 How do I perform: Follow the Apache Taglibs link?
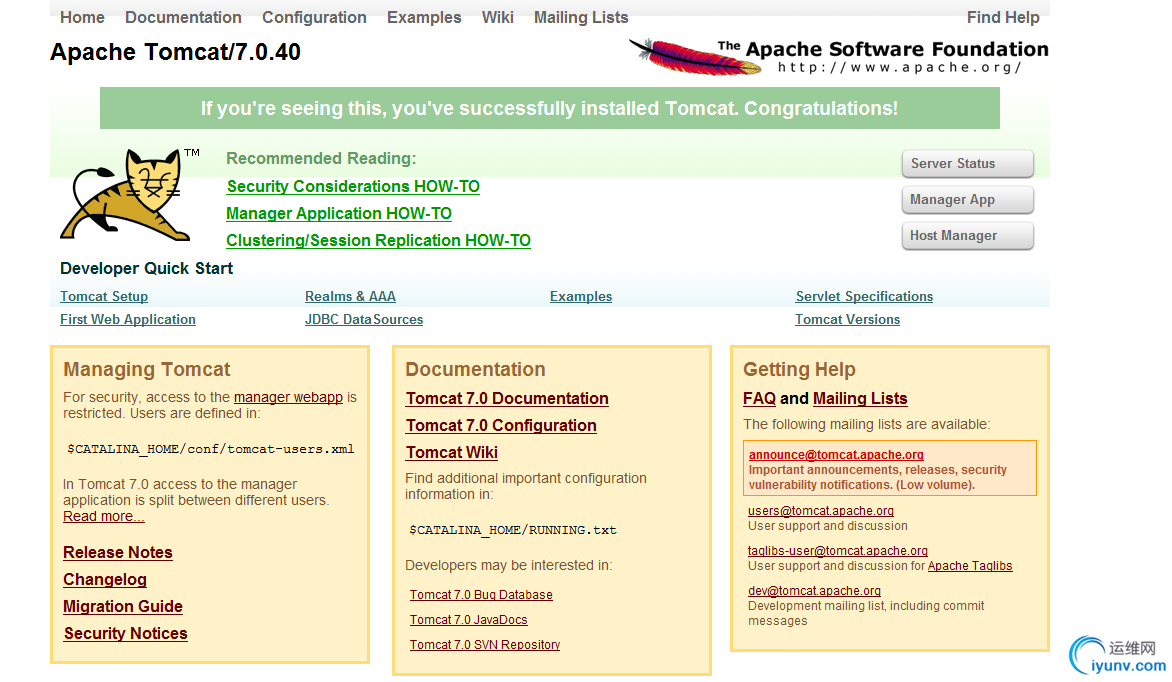pos(970,565)
